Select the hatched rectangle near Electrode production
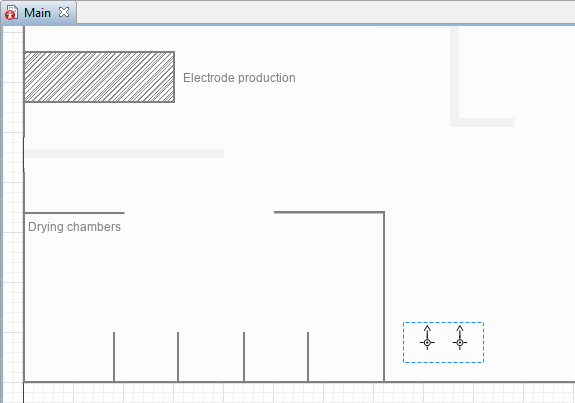The width and height of the screenshot is (575, 403). pos(99,77)
